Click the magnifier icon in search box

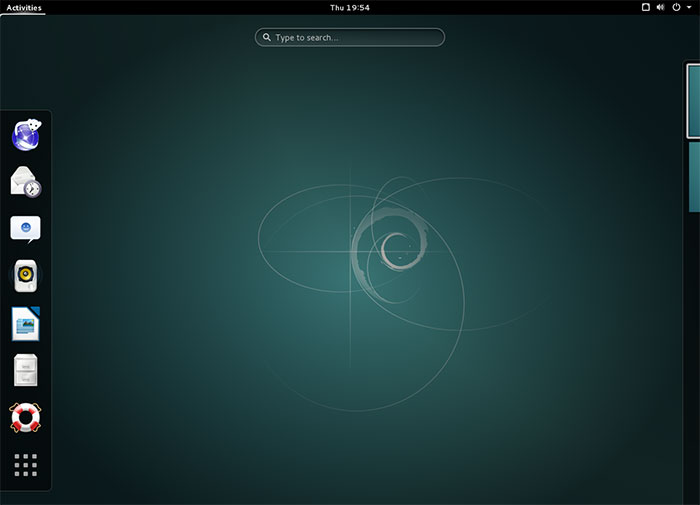(266, 37)
